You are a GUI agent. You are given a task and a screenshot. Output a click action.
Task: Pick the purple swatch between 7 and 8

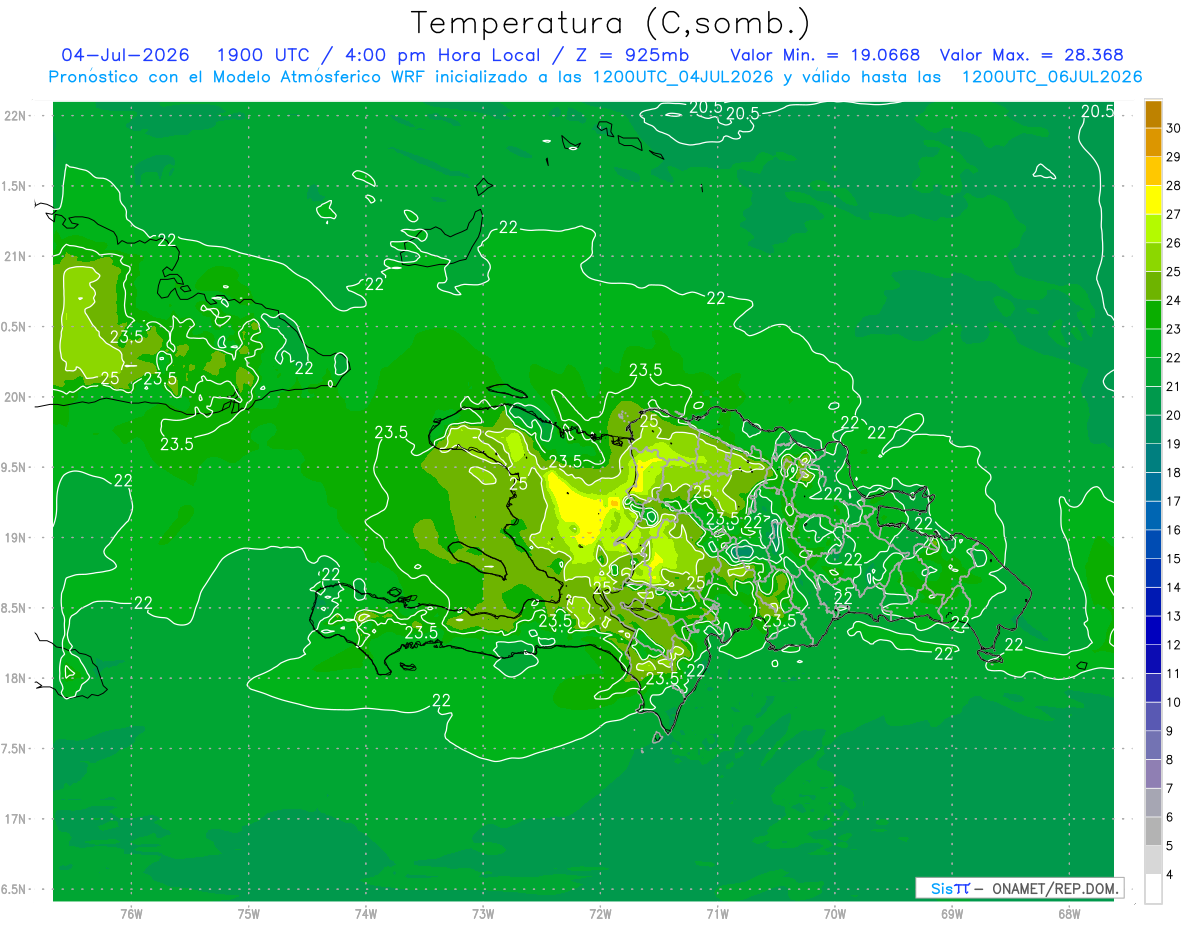click(1153, 774)
